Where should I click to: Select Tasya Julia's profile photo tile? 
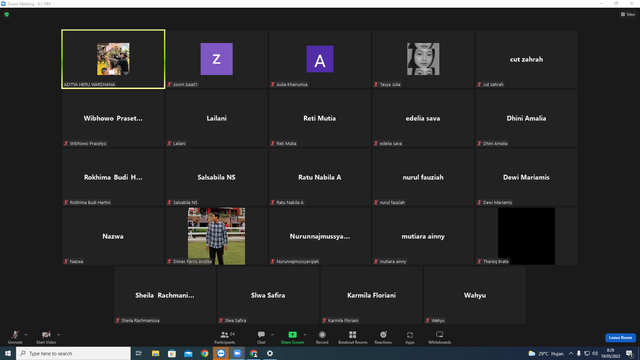point(423,59)
